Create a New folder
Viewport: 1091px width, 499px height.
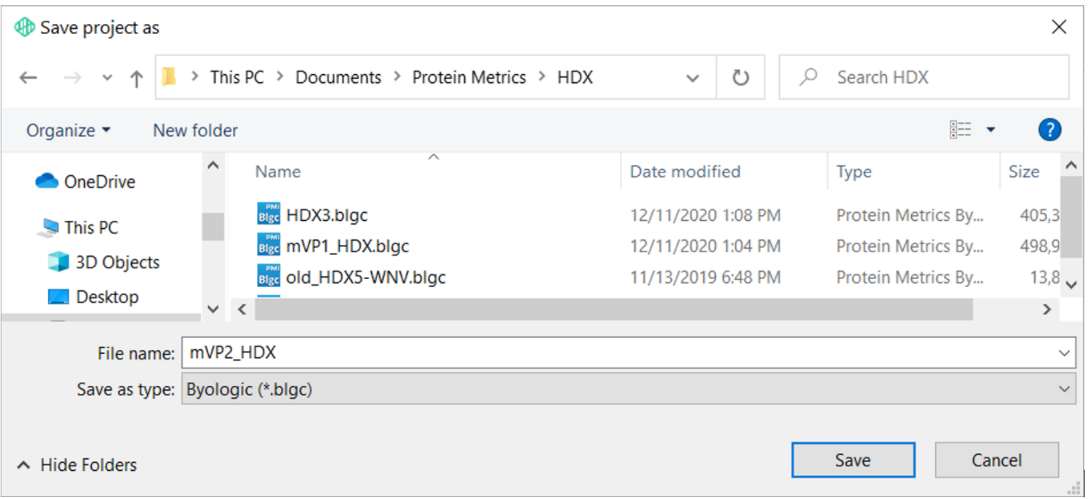[195, 130]
